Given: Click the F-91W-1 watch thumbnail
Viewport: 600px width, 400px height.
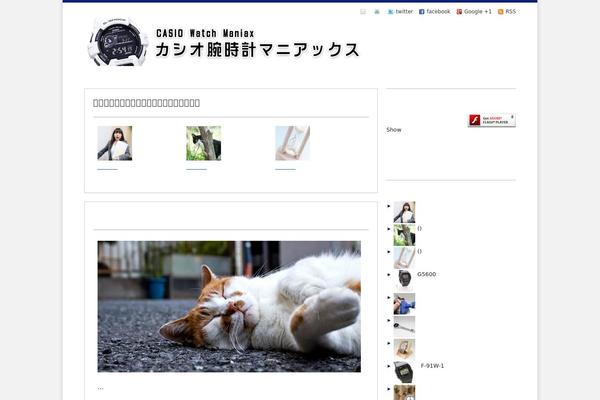Looking at the screenshot, I should (x=404, y=372).
